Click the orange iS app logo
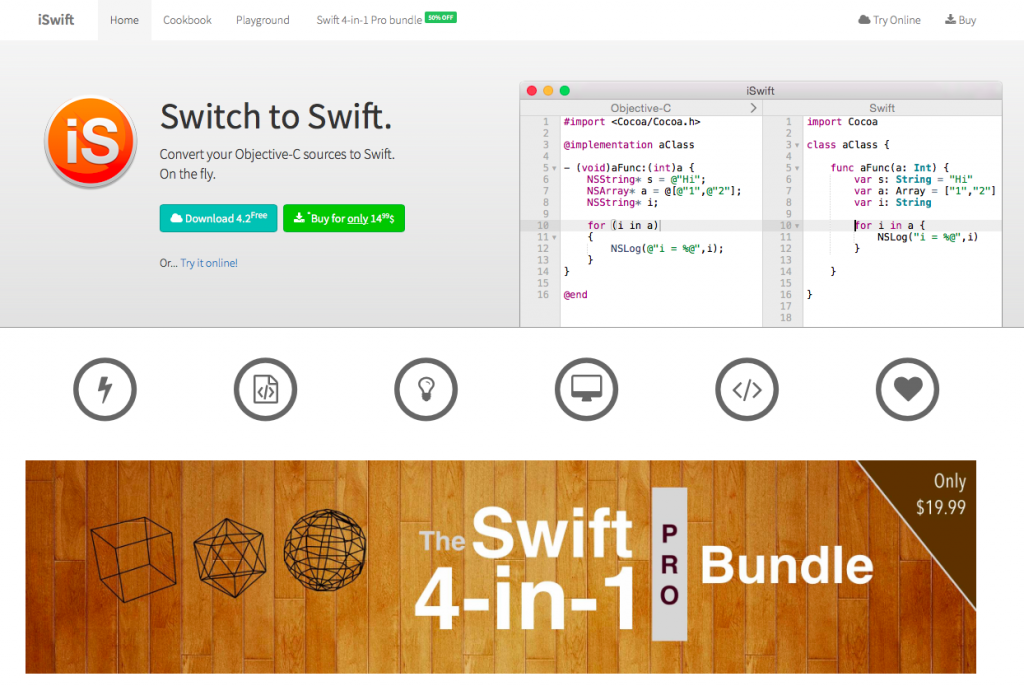 [x=91, y=142]
